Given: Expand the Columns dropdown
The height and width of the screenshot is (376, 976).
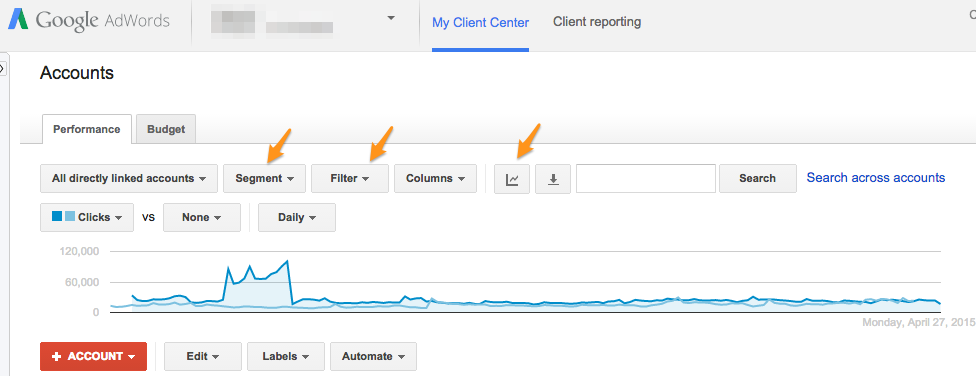Looking at the screenshot, I should point(436,179).
